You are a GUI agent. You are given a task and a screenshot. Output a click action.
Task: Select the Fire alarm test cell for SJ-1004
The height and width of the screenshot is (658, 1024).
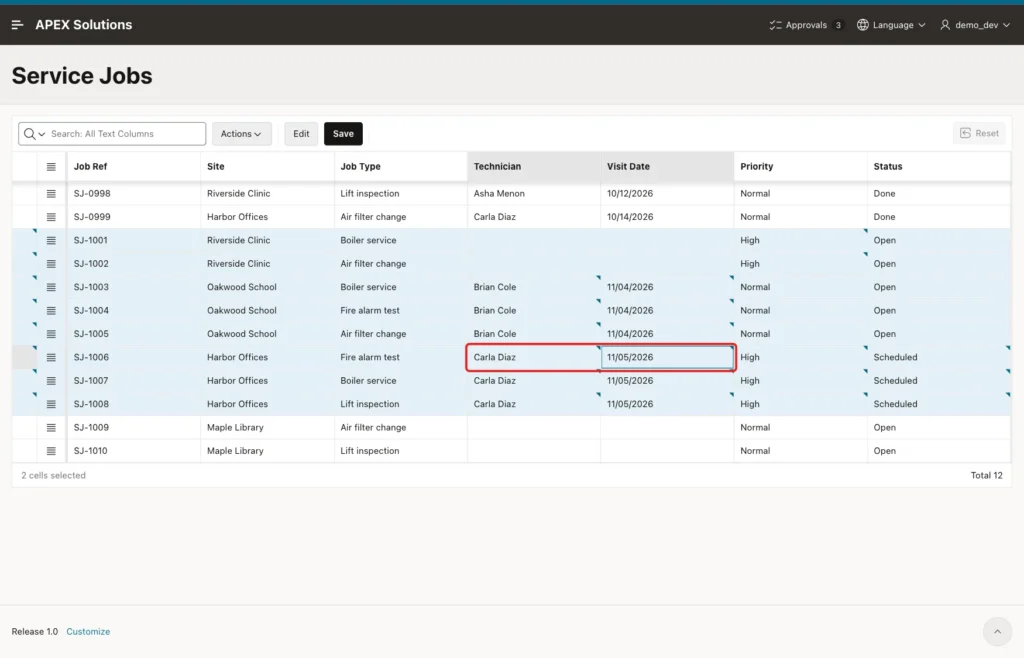tap(401, 311)
